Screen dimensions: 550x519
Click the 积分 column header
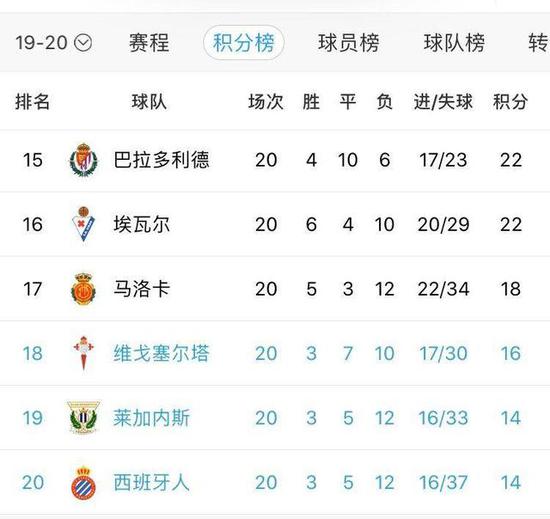[510, 102]
